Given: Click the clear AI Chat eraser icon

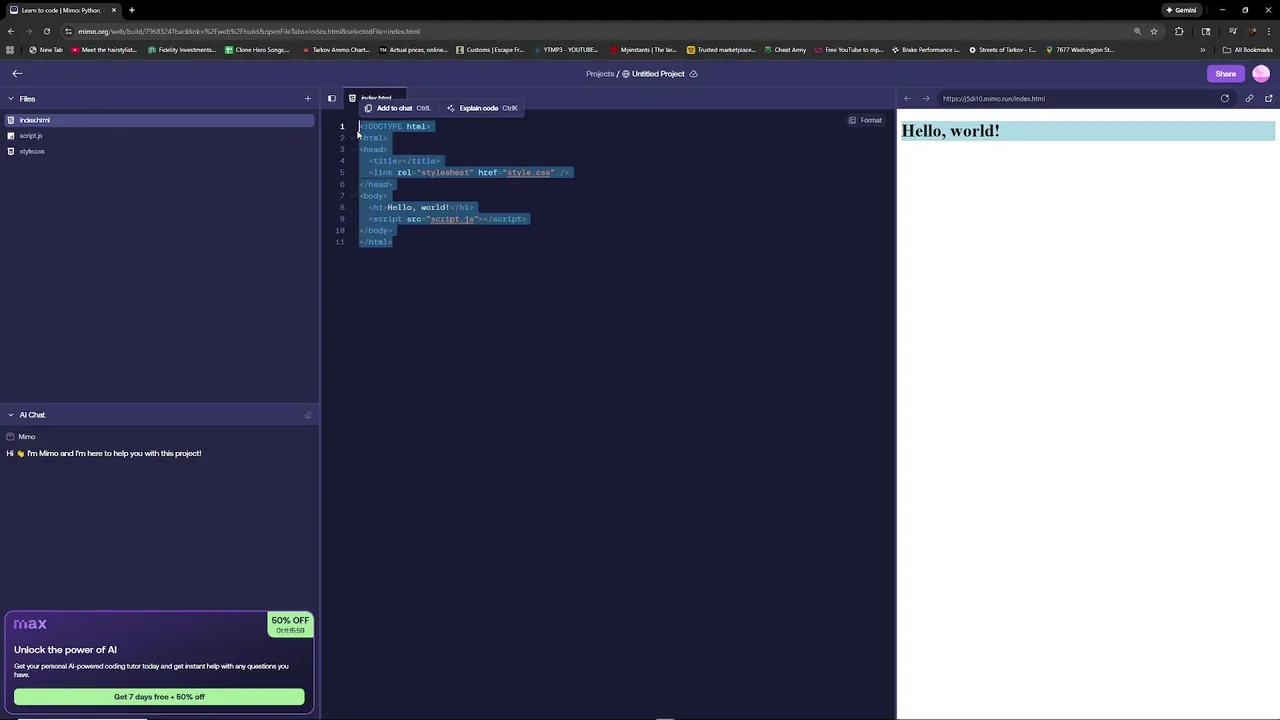Looking at the screenshot, I should click(308, 415).
